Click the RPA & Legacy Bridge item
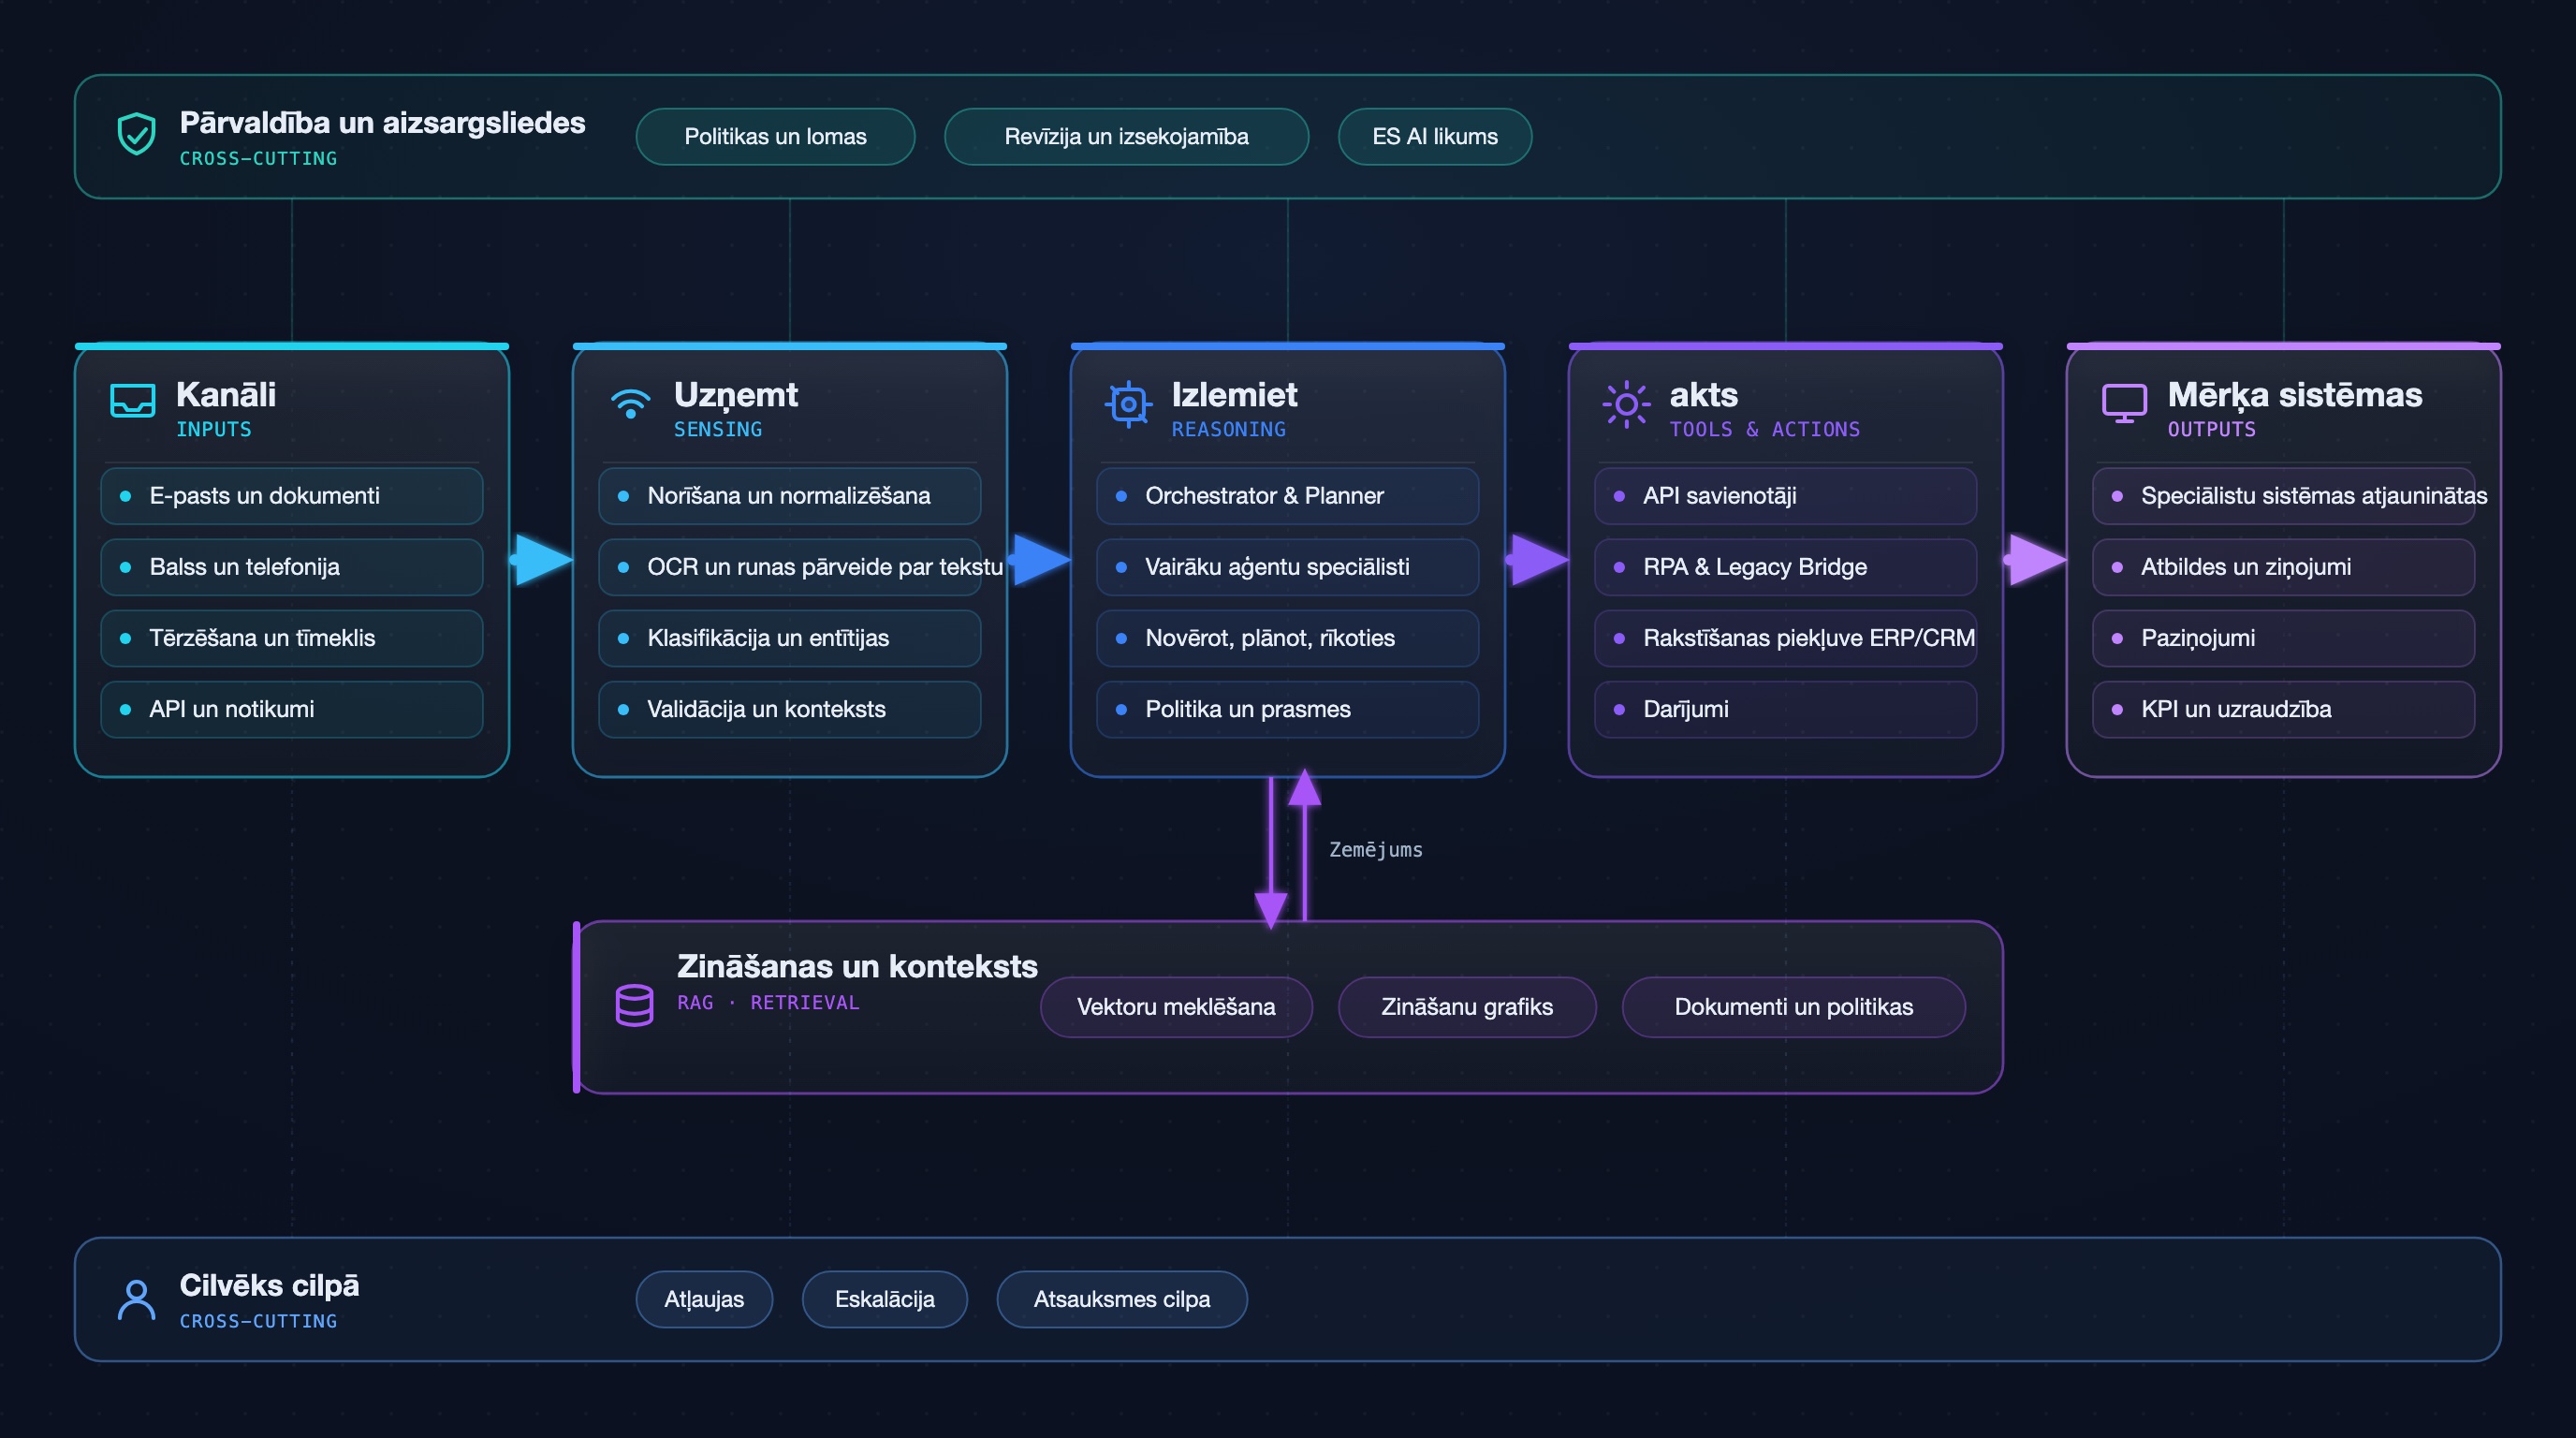Screen dimensions: 2576x1438 tap(1786, 567)
